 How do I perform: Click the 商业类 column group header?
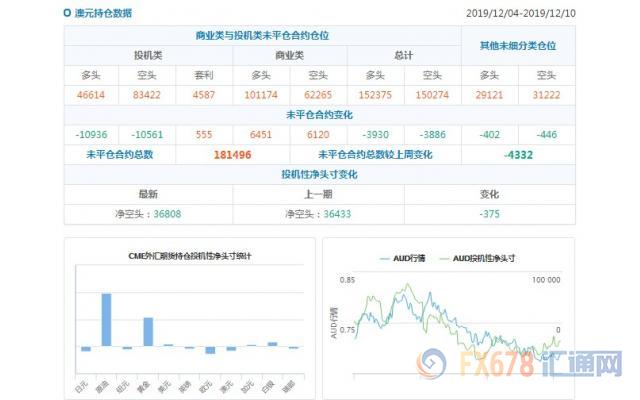[x=289, y=56]
